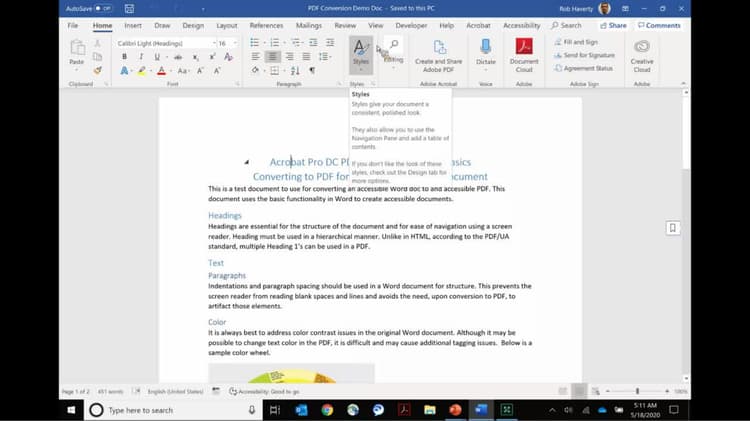Click Windows taskbar search field
750x421 pixels.
pos(174,410)
